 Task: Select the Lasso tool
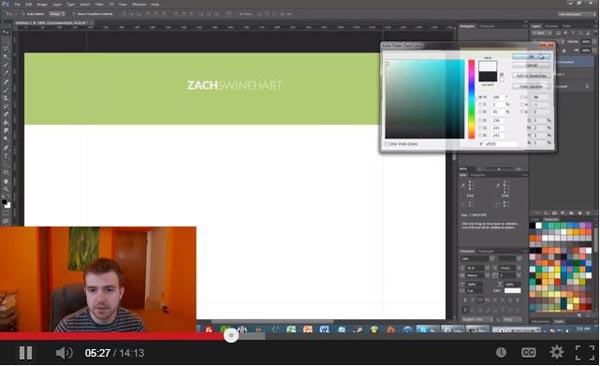tap(6, 49)
